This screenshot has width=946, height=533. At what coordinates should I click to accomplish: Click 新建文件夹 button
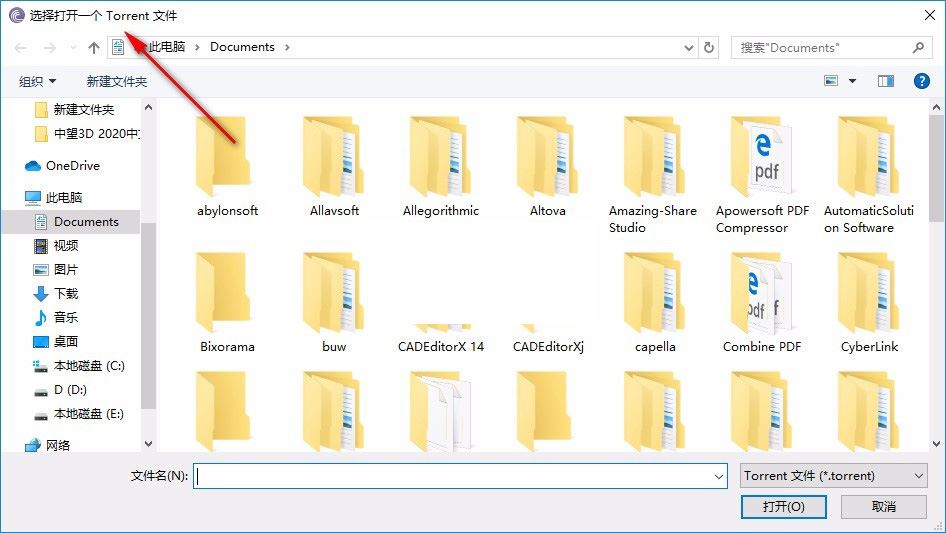click(116, 81)
